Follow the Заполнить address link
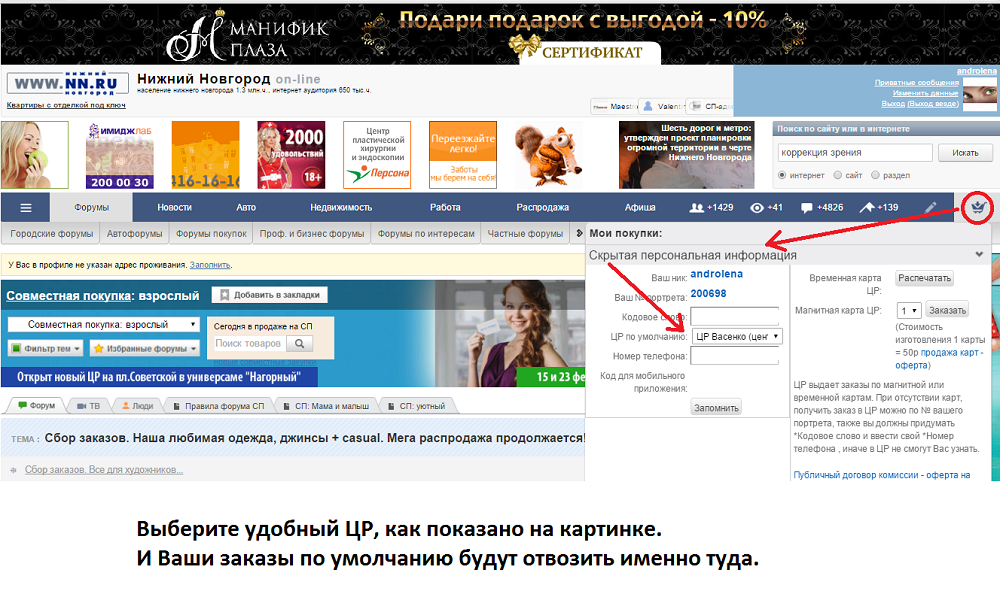The width and height of the screenshot is (1000, 591). tap(209, 265)
